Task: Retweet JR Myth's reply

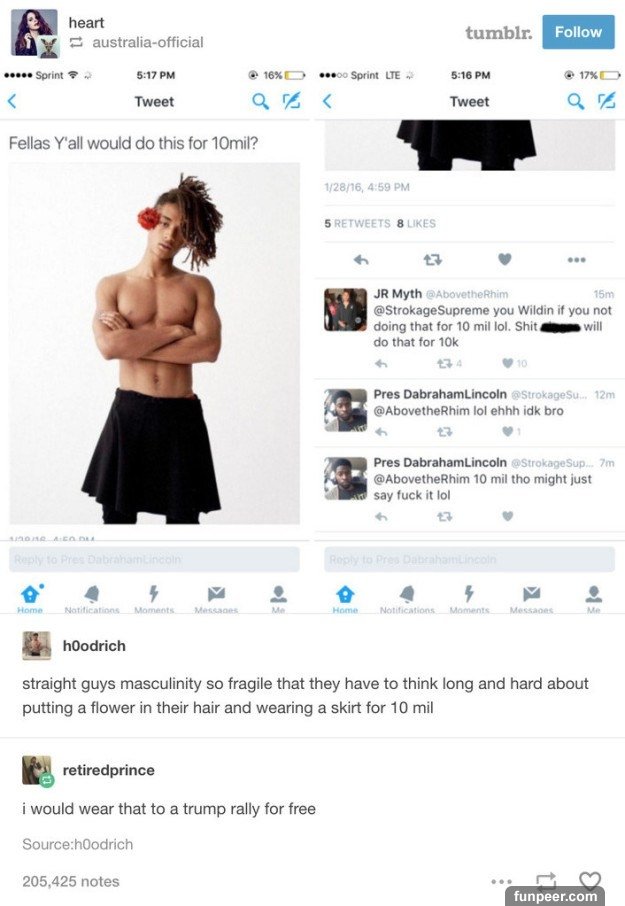Action: [444, 363]
